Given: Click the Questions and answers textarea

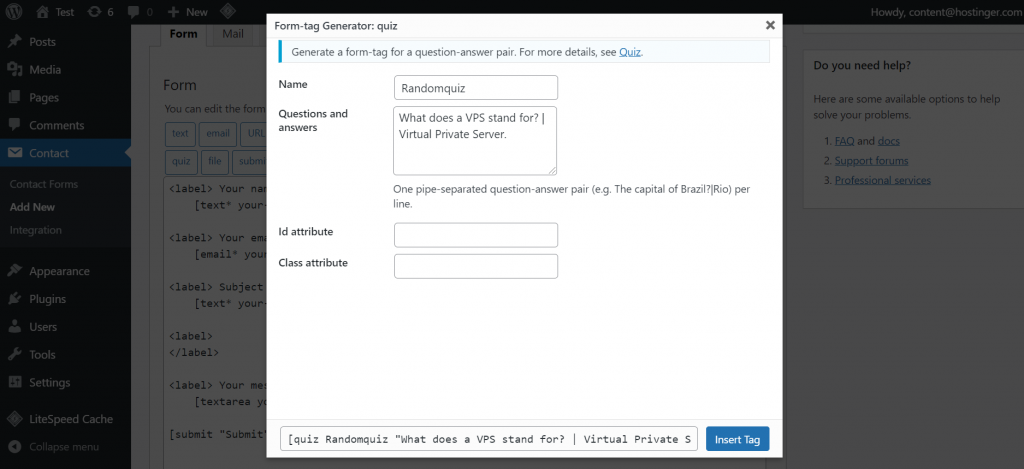Looking at the screenshot, I should click(x=475, y=140).
